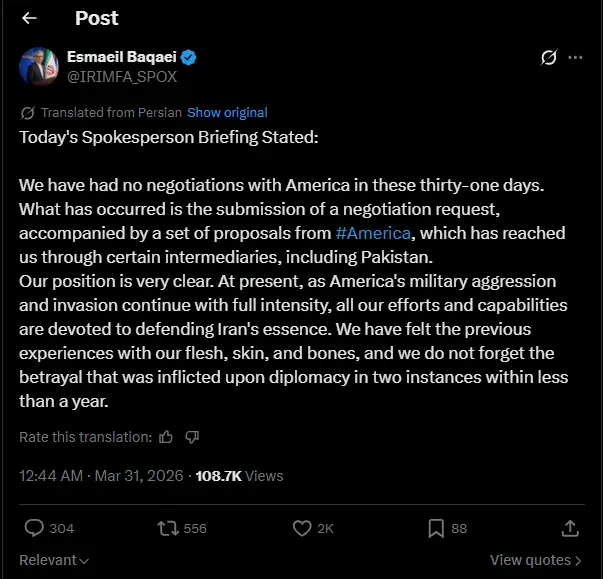Open Esmaeil Baqaei's profile avatar
Image resolution: width=603 pixels, height=579 pixels.
[39, 67]
